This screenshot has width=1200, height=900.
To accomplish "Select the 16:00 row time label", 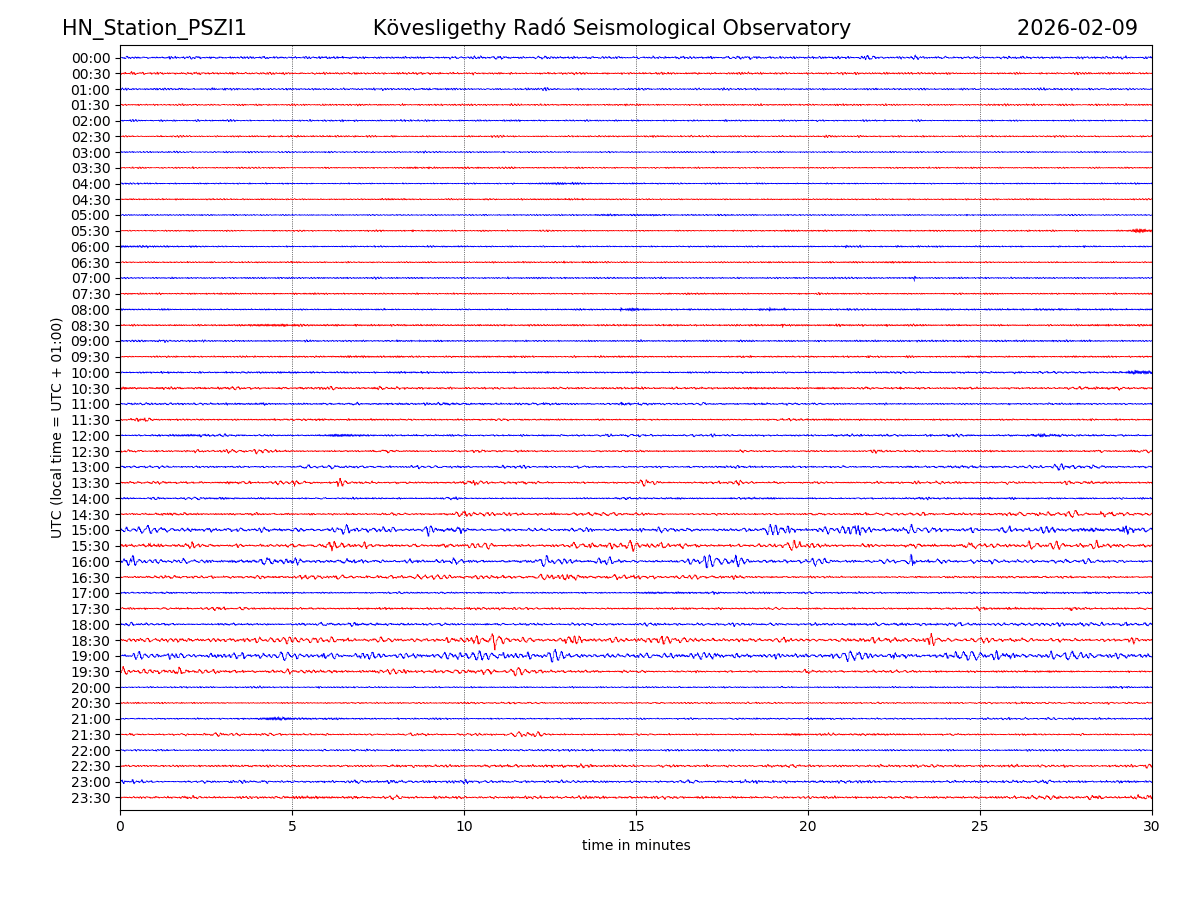I will tap(91, 562).
